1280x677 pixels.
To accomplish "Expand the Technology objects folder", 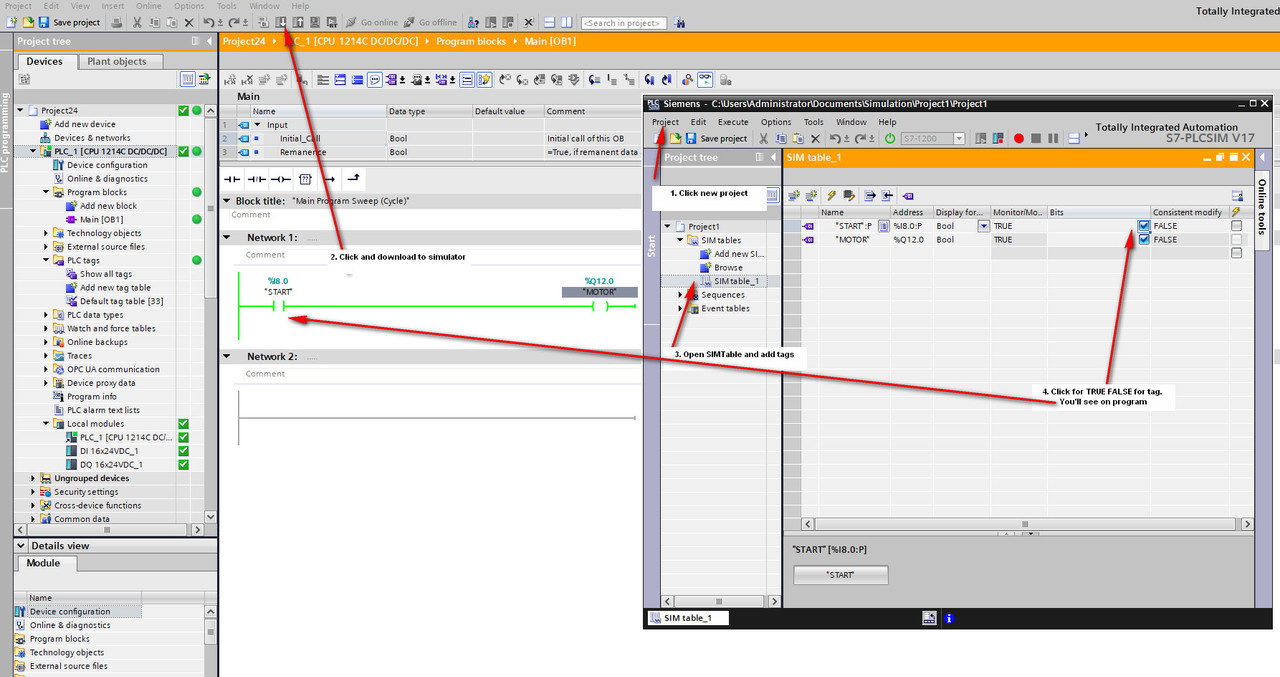I will point(46,233).
